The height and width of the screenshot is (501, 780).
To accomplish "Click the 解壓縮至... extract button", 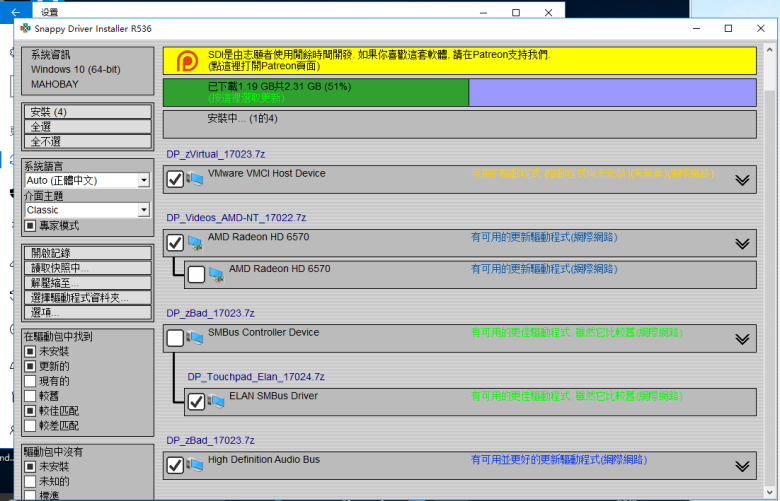I will coord(88,283).
